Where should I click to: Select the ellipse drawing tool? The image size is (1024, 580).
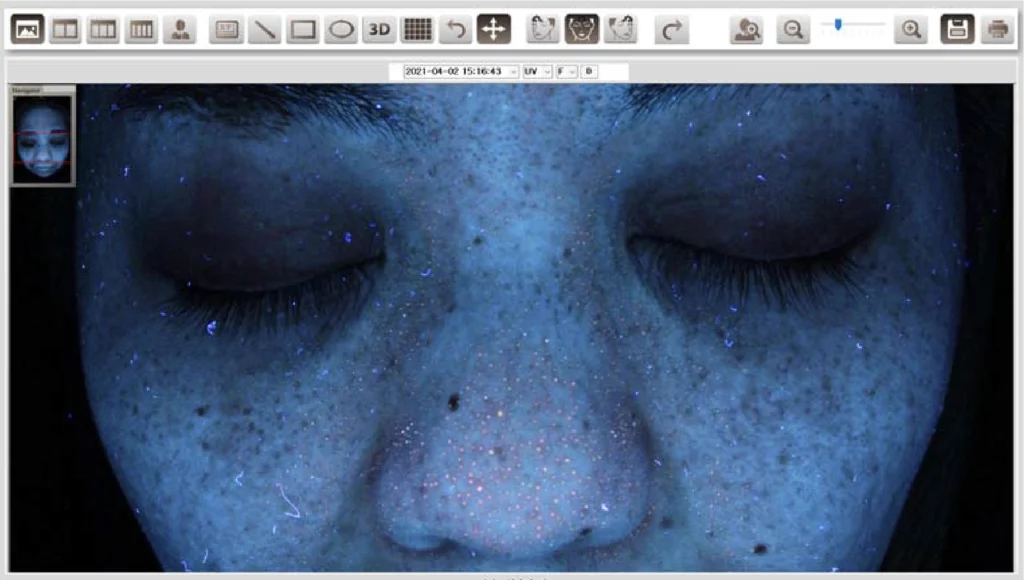coord(341,29)
